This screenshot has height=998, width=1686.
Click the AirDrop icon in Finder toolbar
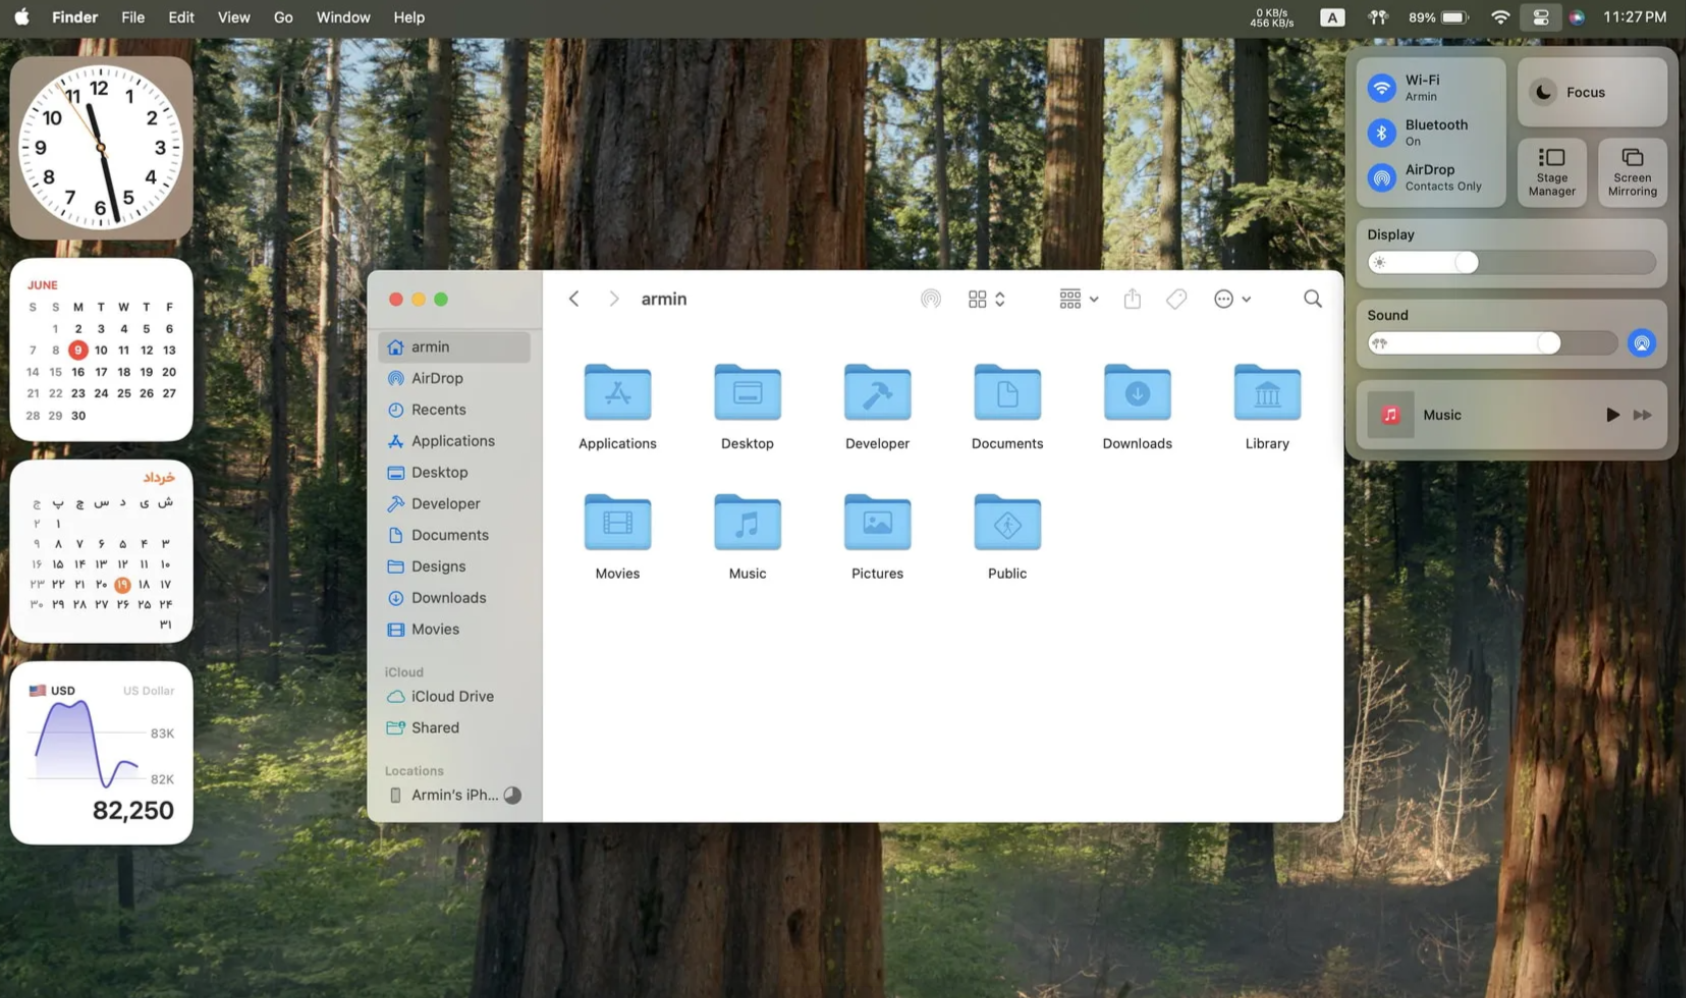coord(930,299)
